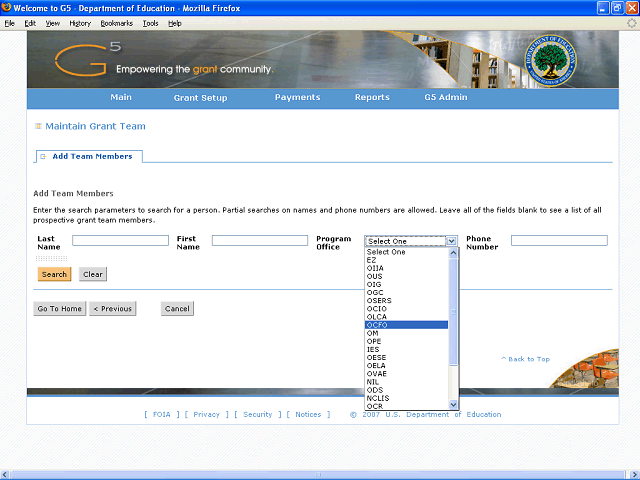640x480 pixels.
Task: Click the dropdown list scrollbar thumb
Action: click(x=453, y=311)
